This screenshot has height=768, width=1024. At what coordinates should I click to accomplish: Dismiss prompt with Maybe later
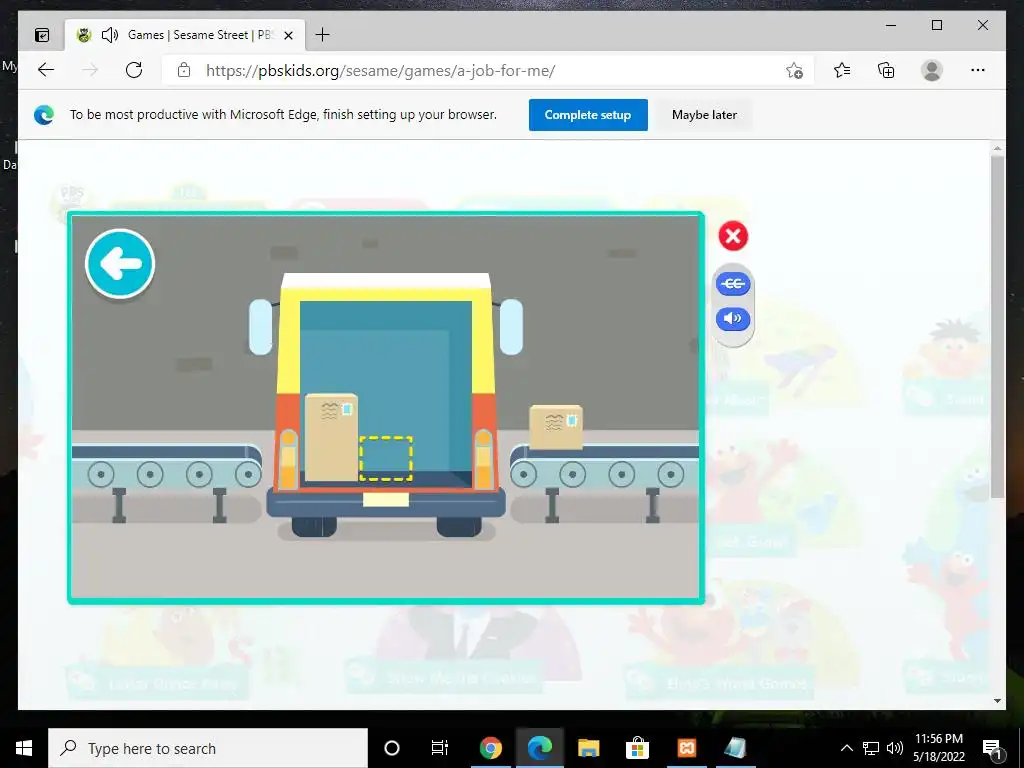tap(704, 115)
